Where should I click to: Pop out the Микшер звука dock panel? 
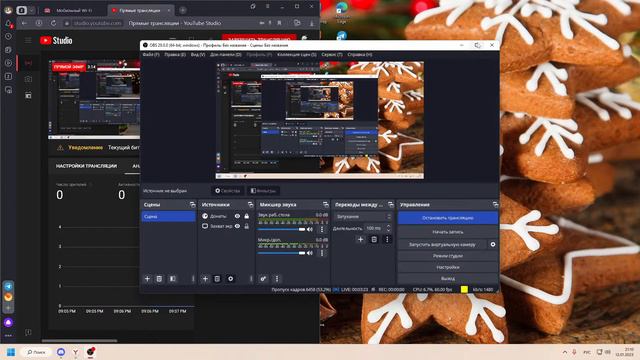coord(325,204)
